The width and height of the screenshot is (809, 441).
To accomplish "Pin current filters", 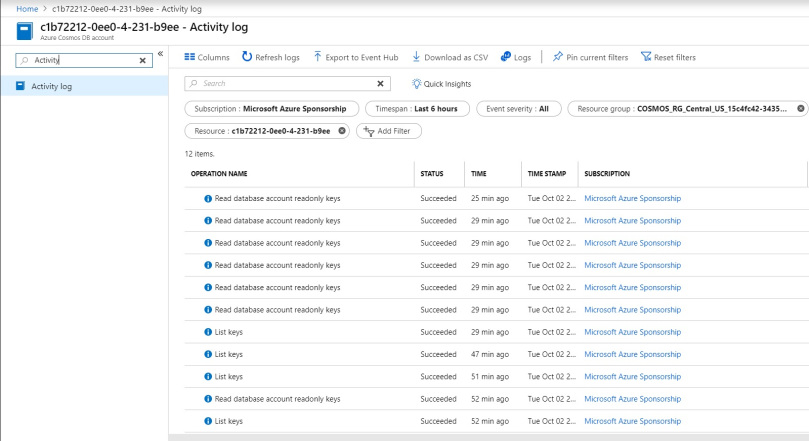I will tap(590, 57).
